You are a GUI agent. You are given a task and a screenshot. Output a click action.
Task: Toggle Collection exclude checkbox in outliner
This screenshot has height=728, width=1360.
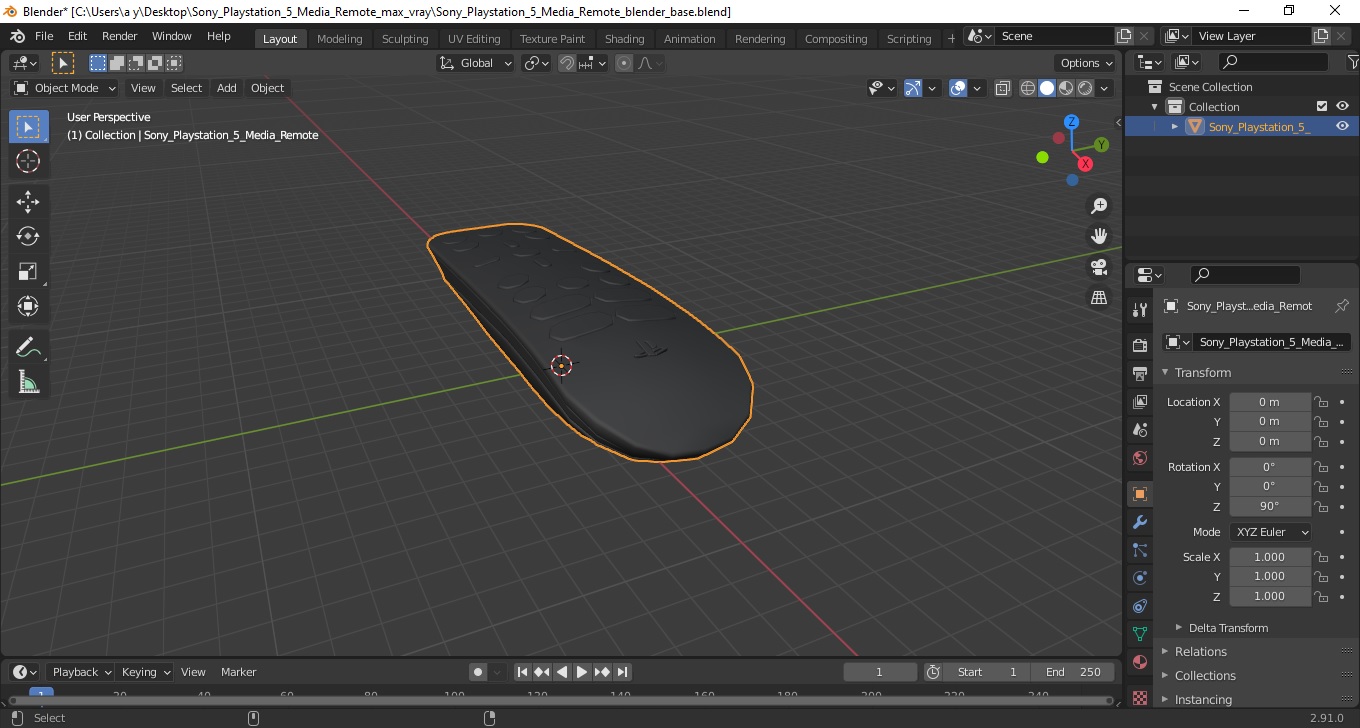pos(1322,106)
